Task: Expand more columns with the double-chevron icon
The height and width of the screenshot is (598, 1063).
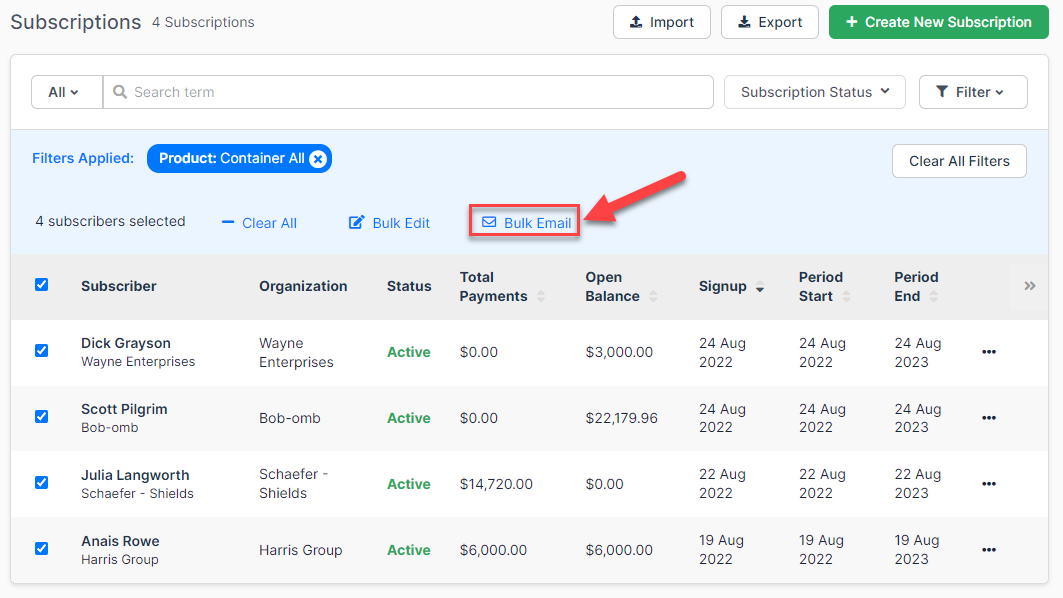Action: (x=1030, y=286)
